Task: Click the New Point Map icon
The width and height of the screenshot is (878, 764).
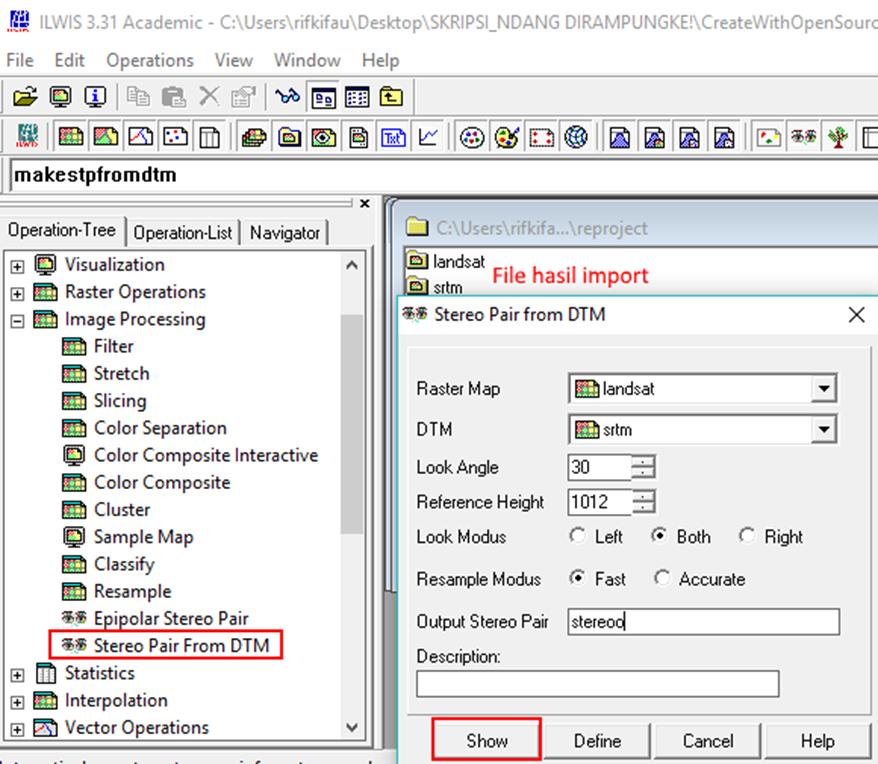Action: [x=175, y=137]
